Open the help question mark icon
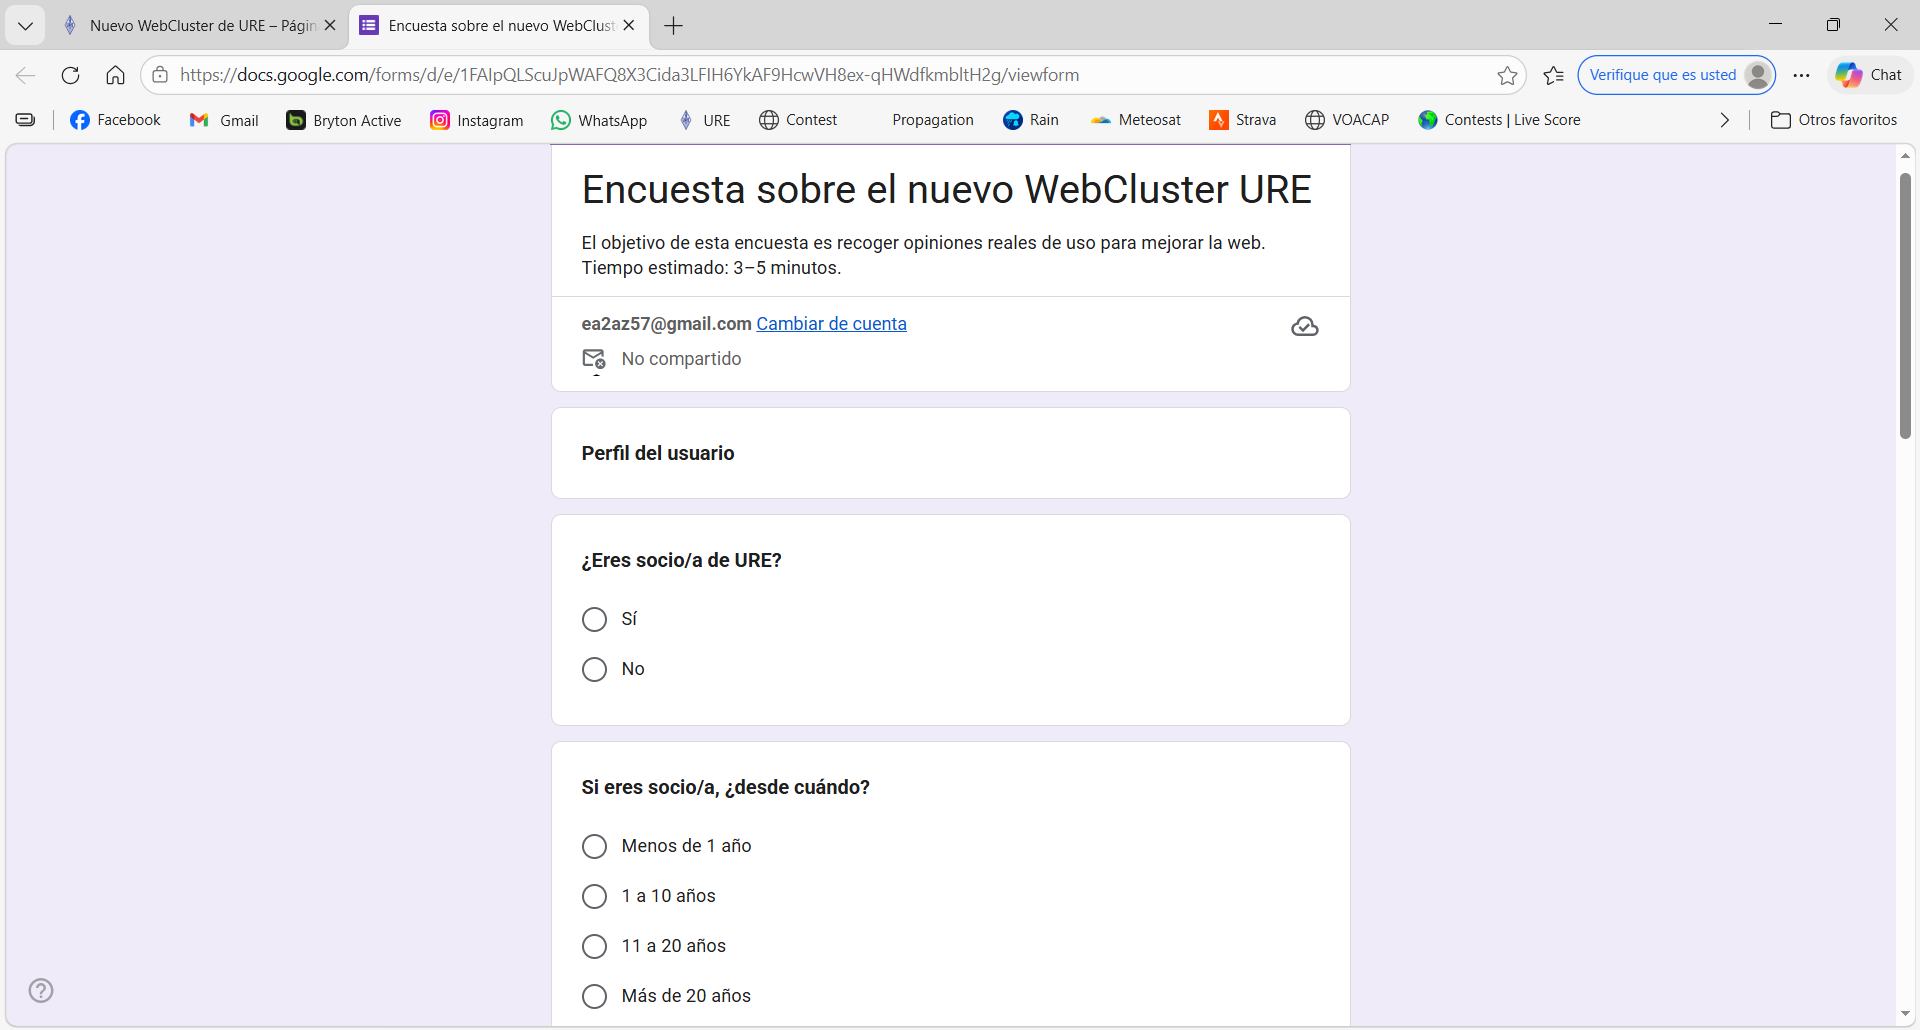Screen dimensions: 1920x1030 [41, 990]
